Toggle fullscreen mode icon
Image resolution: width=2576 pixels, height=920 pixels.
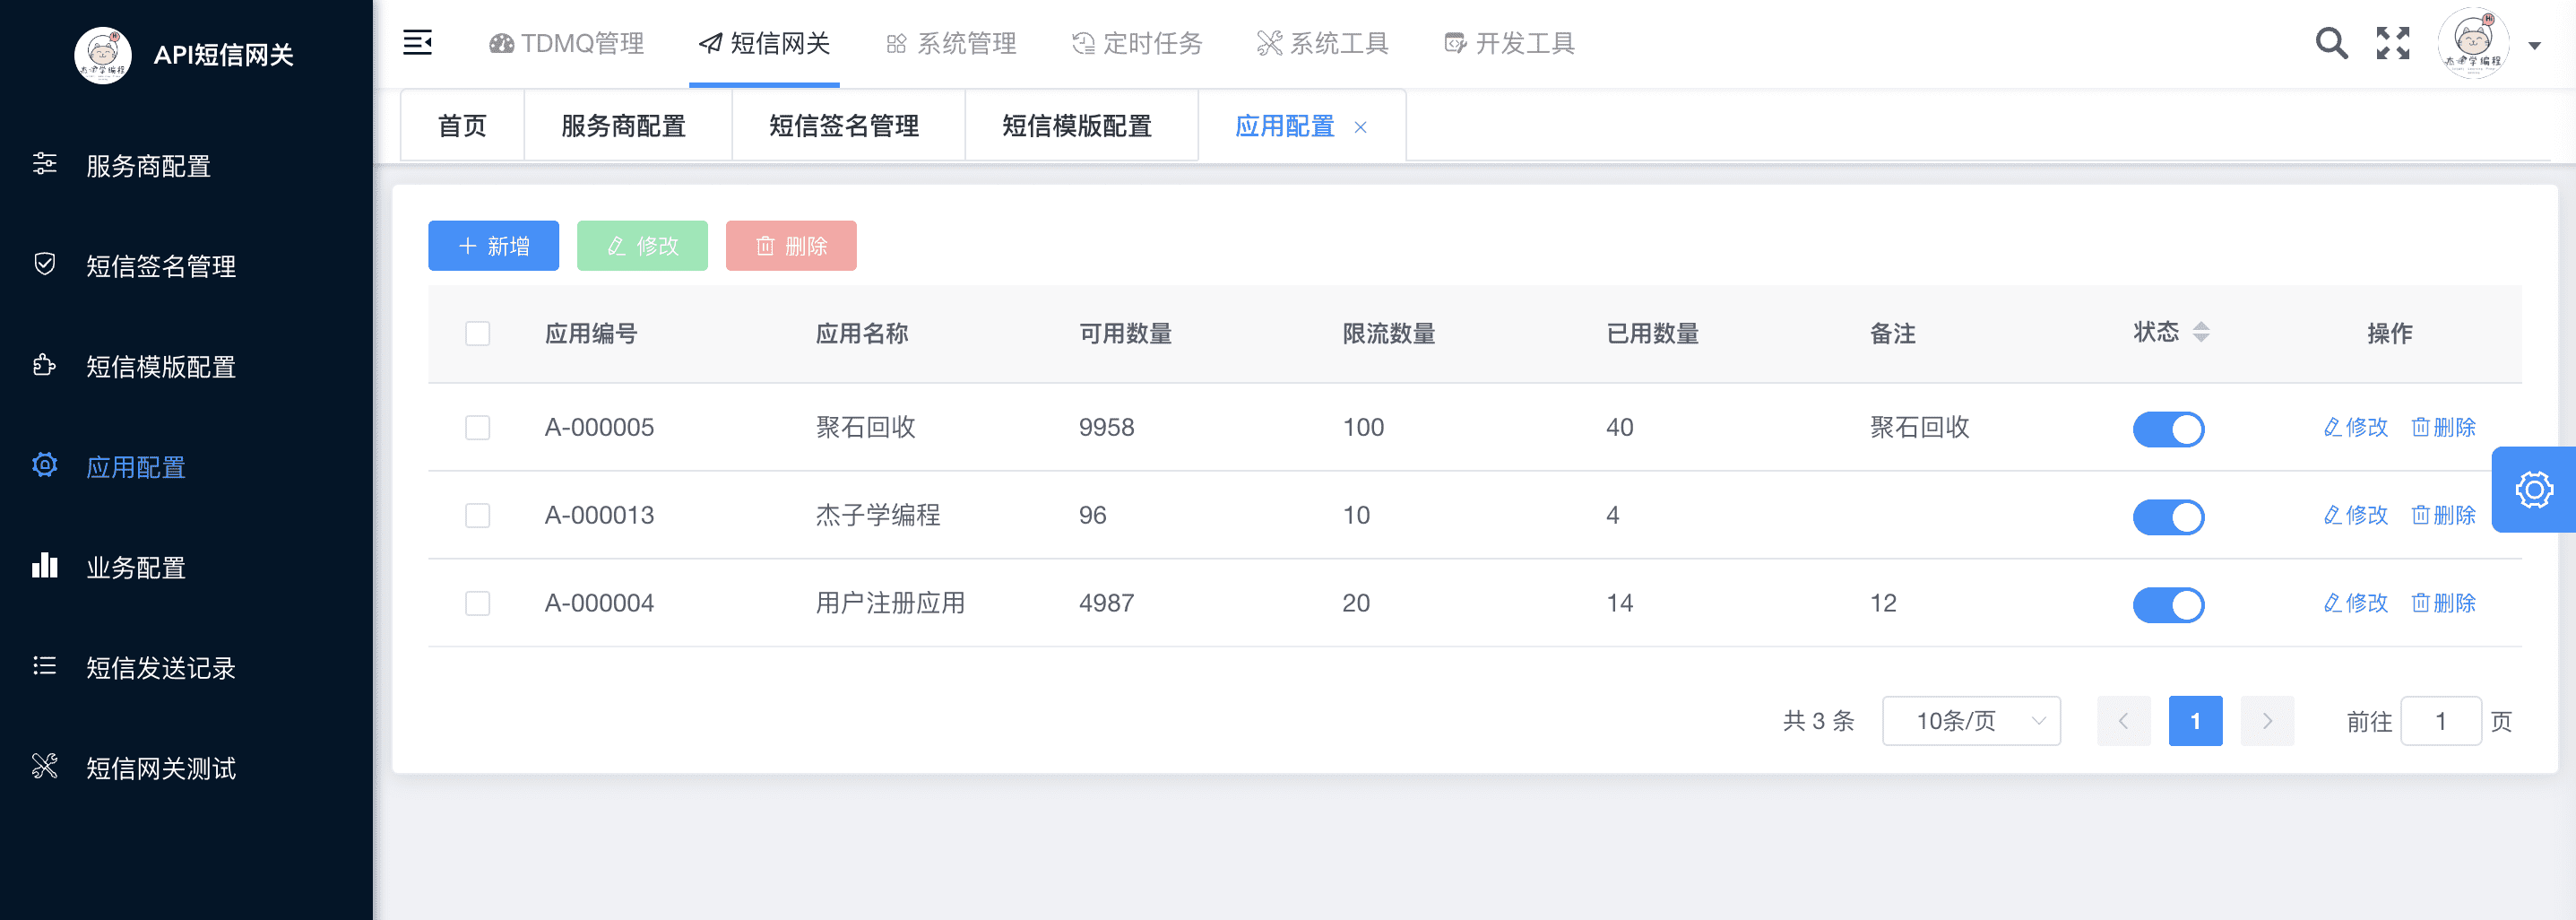coord(2393,43)
